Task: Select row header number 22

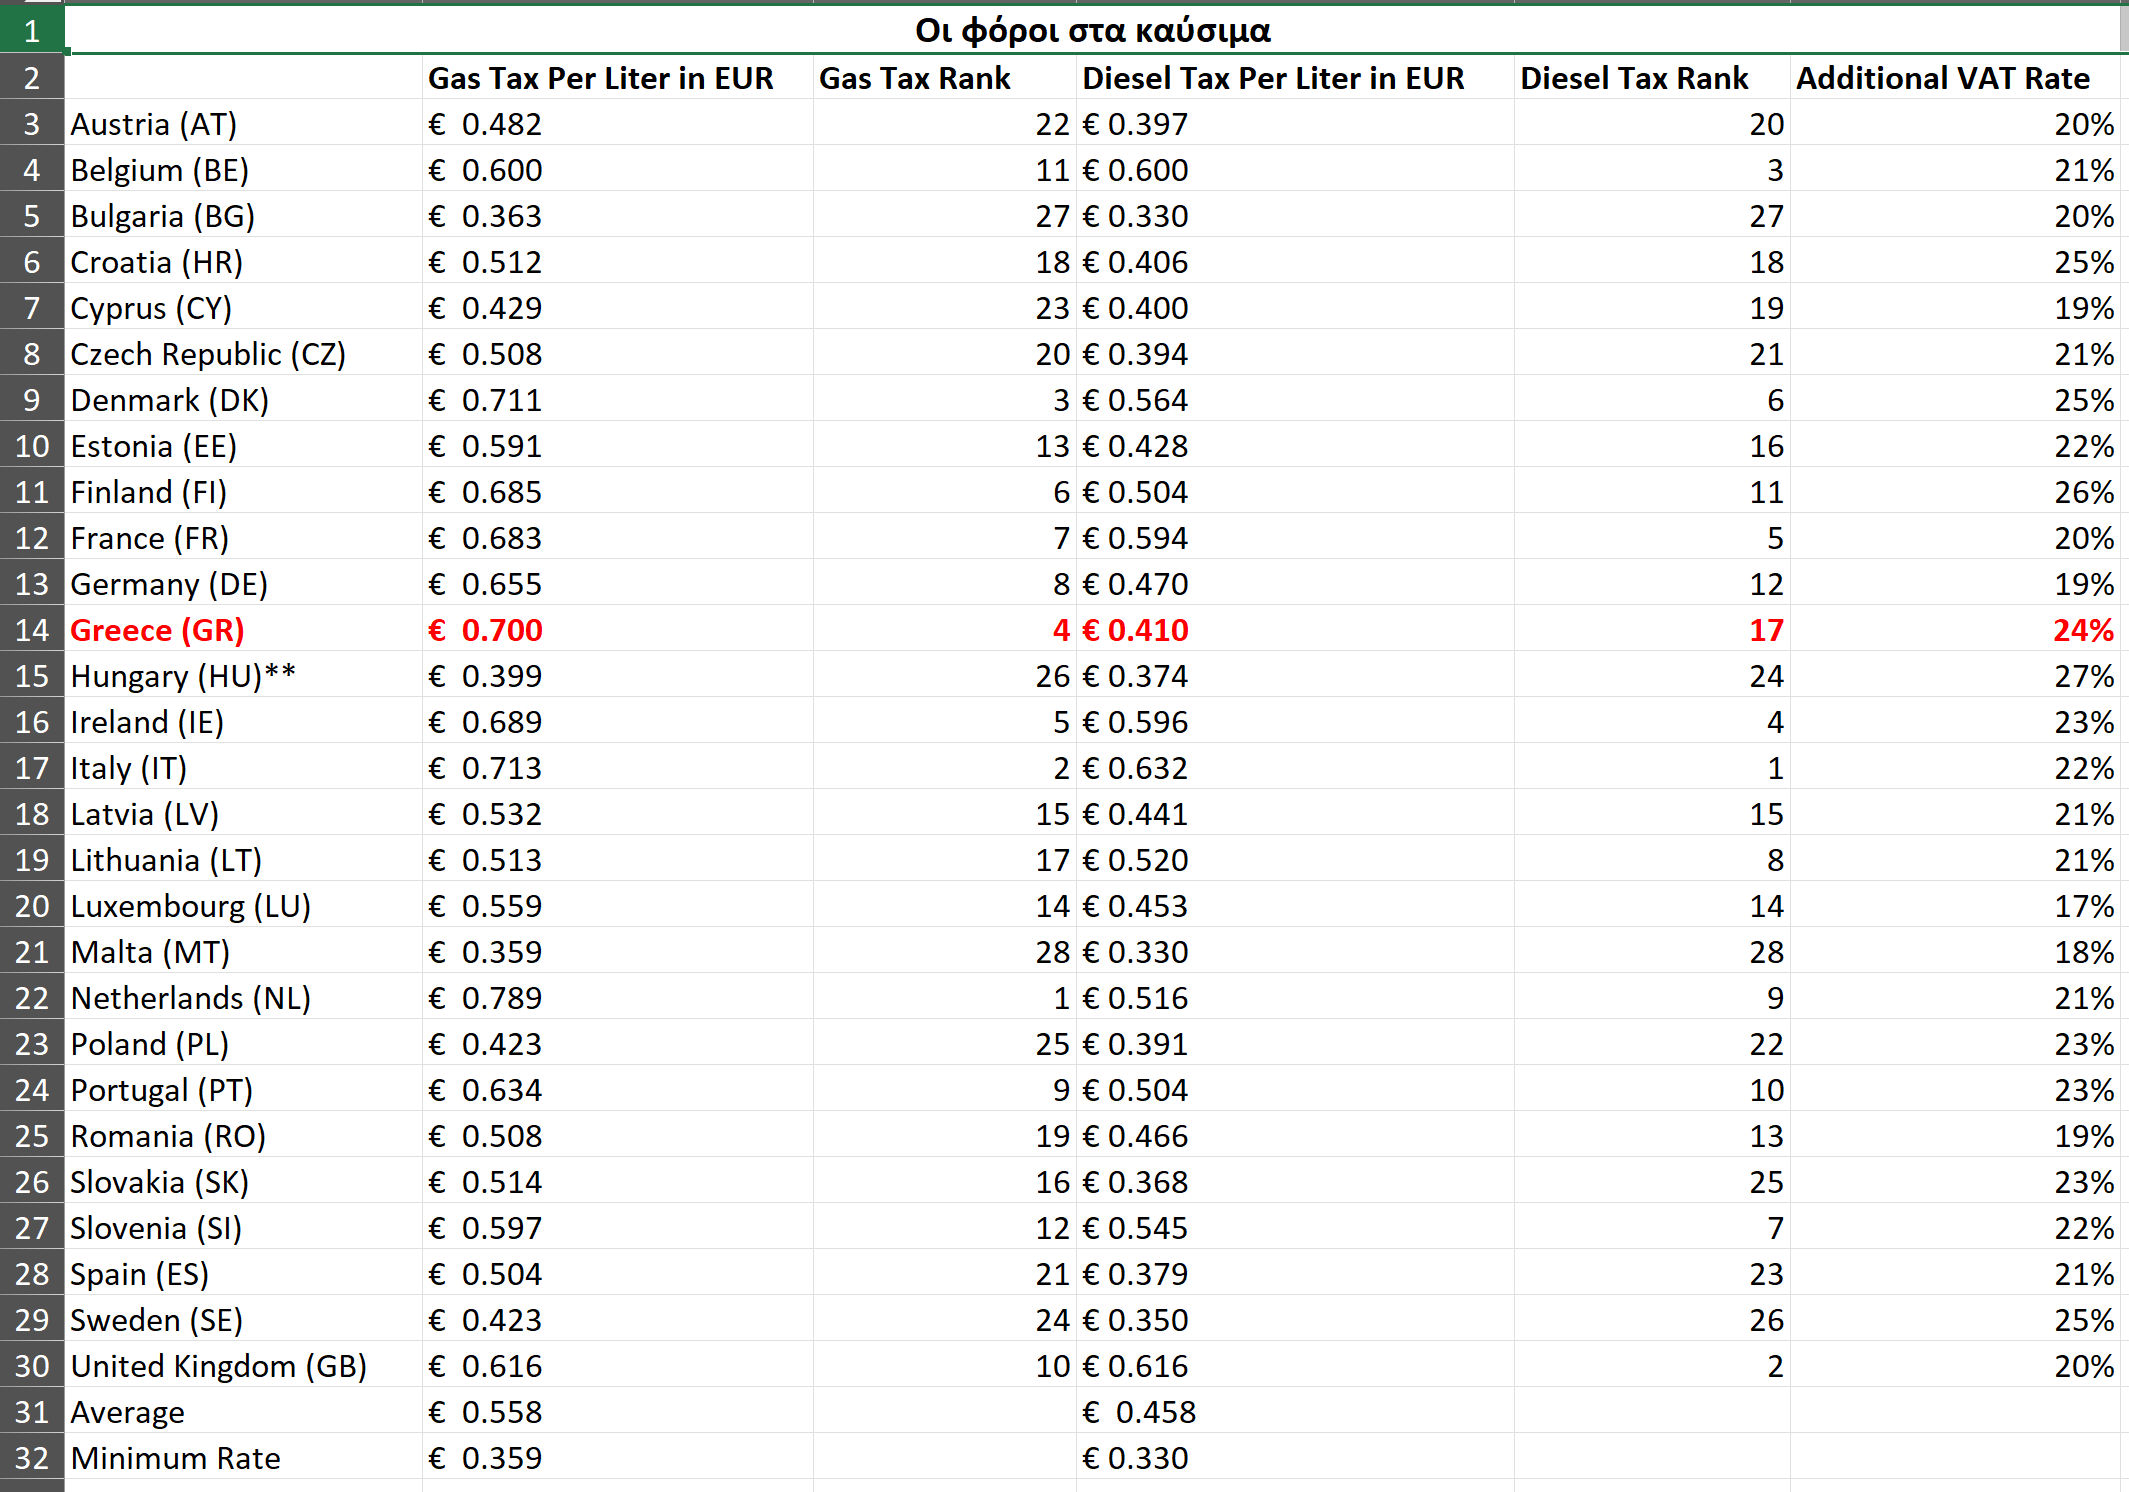Action: point(32,998)
